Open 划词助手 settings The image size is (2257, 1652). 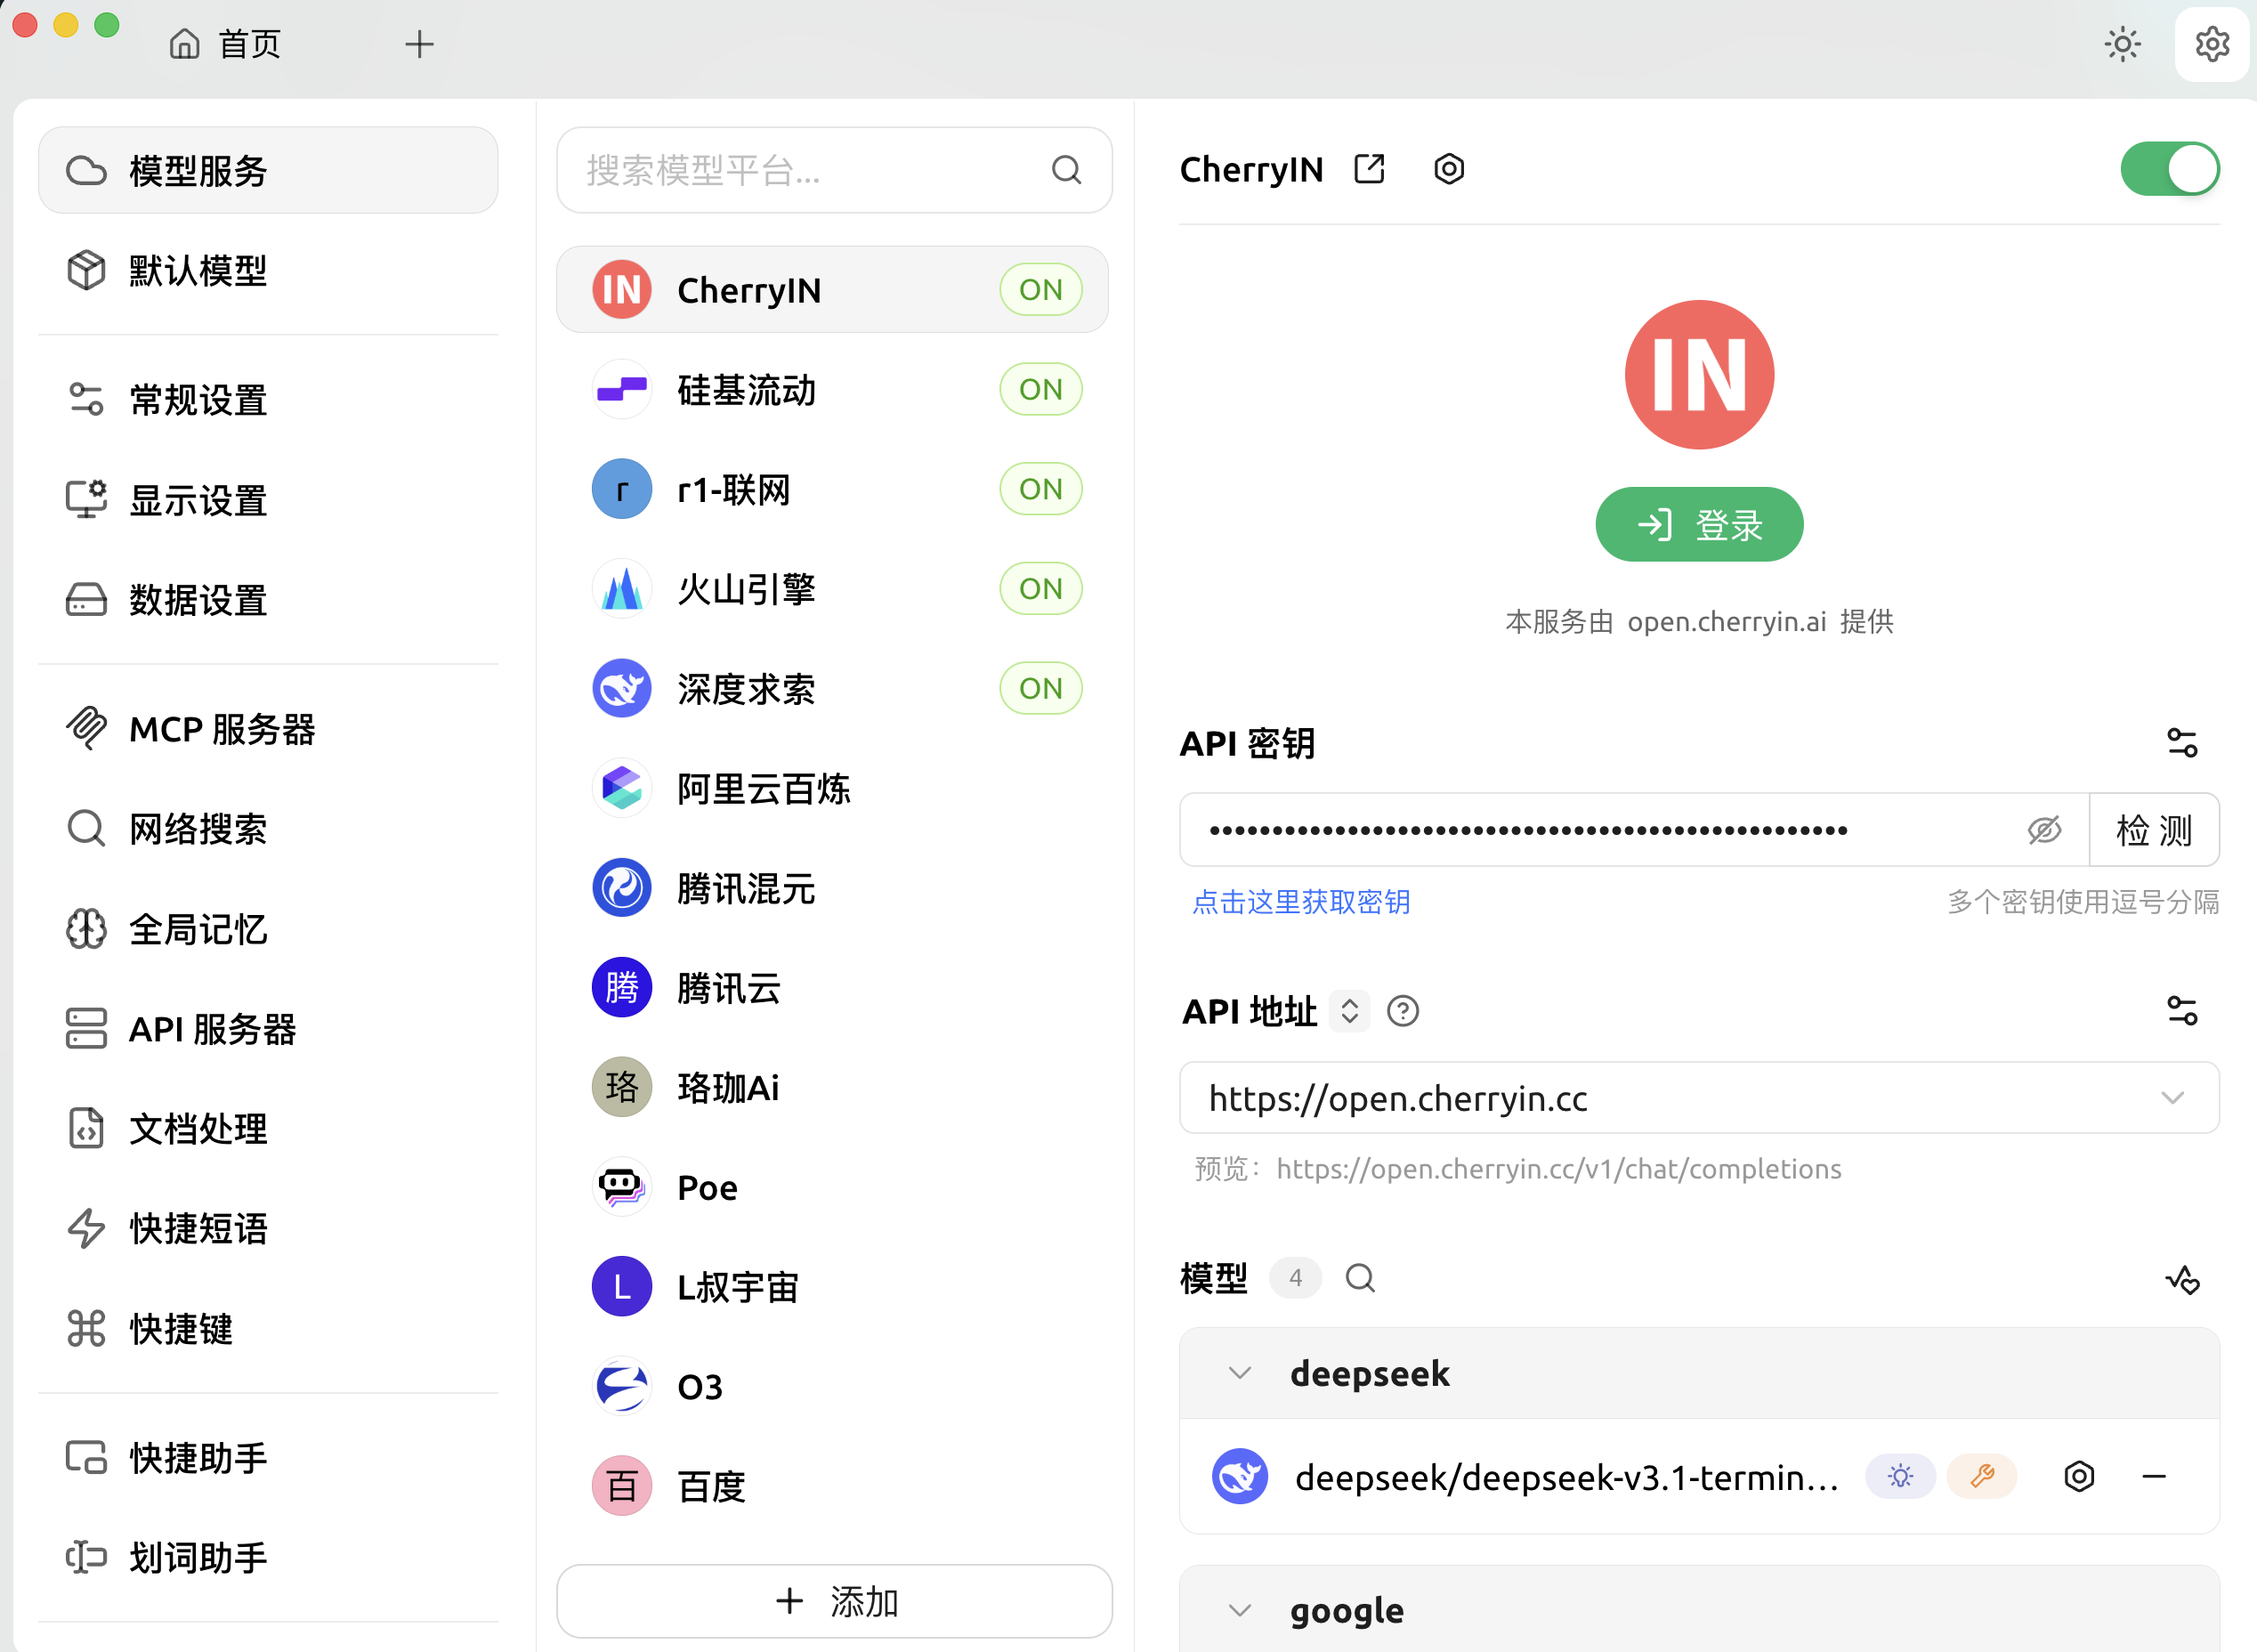268,1558
